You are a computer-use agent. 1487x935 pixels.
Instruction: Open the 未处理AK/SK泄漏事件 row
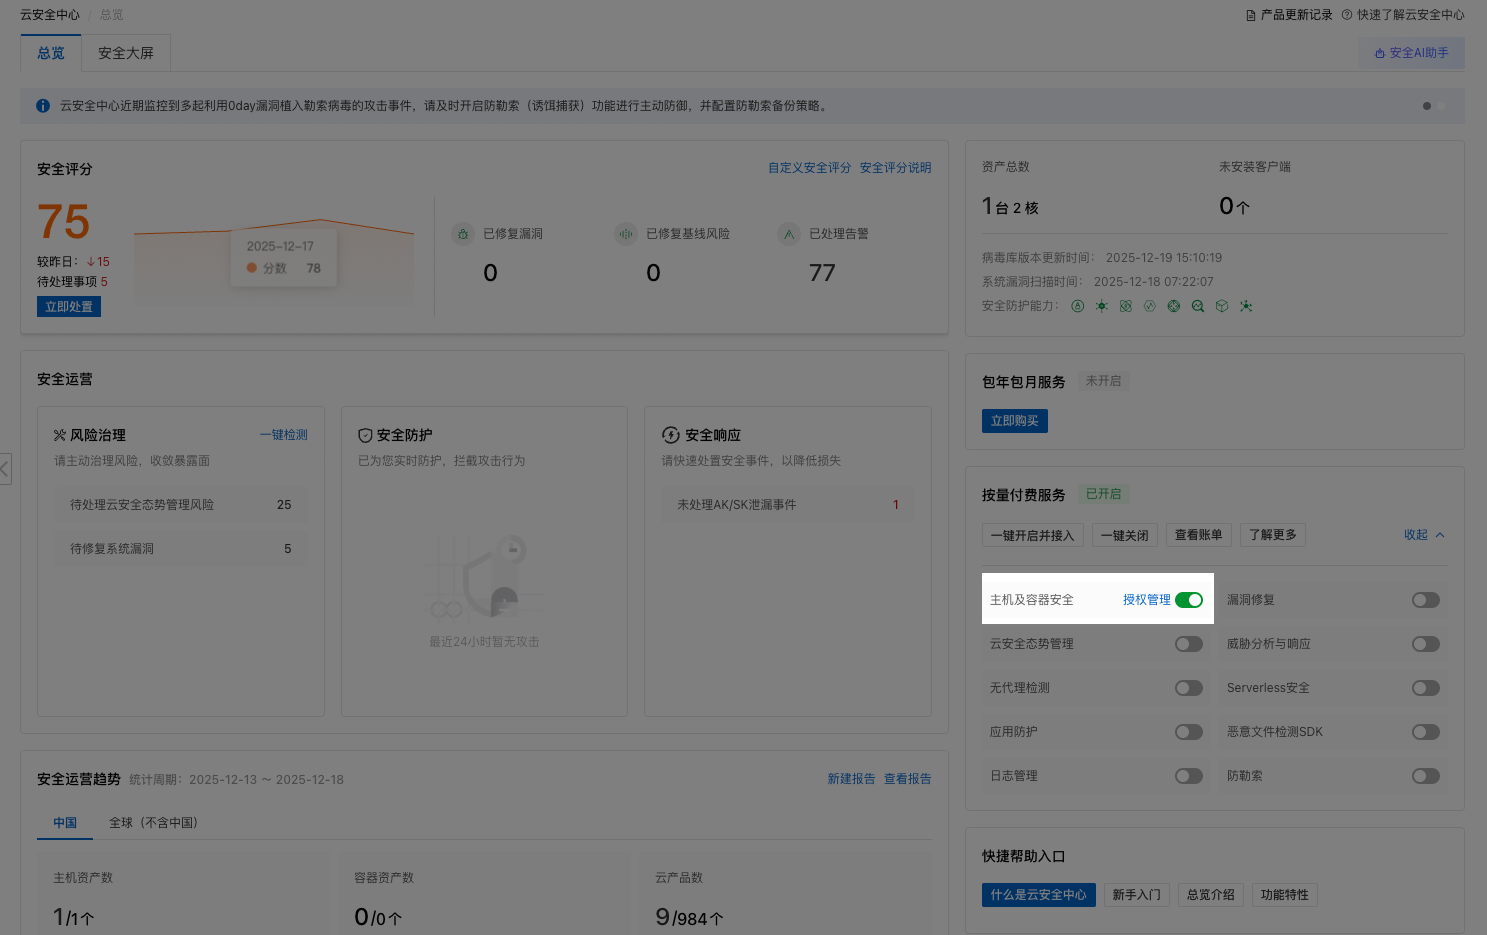788,505
